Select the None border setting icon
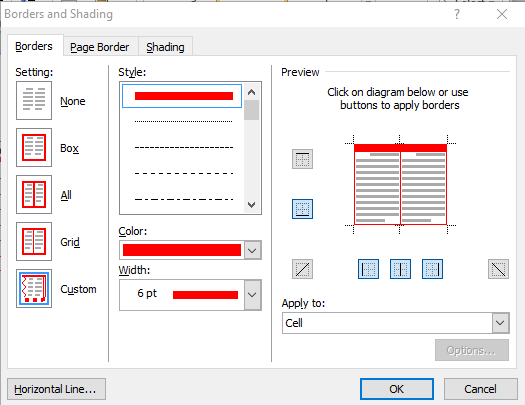The width and height of the screenshot is (525, 405). tap(34, 100)
